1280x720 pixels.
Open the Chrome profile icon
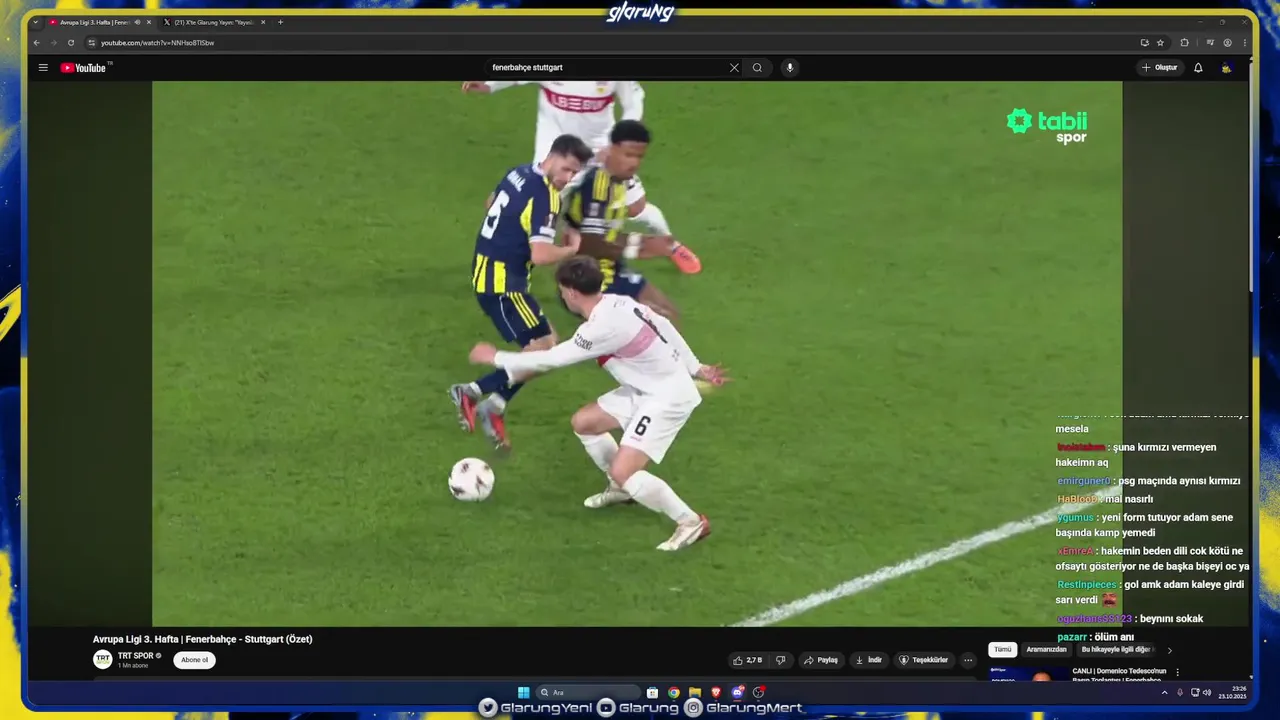(1227, 43)
